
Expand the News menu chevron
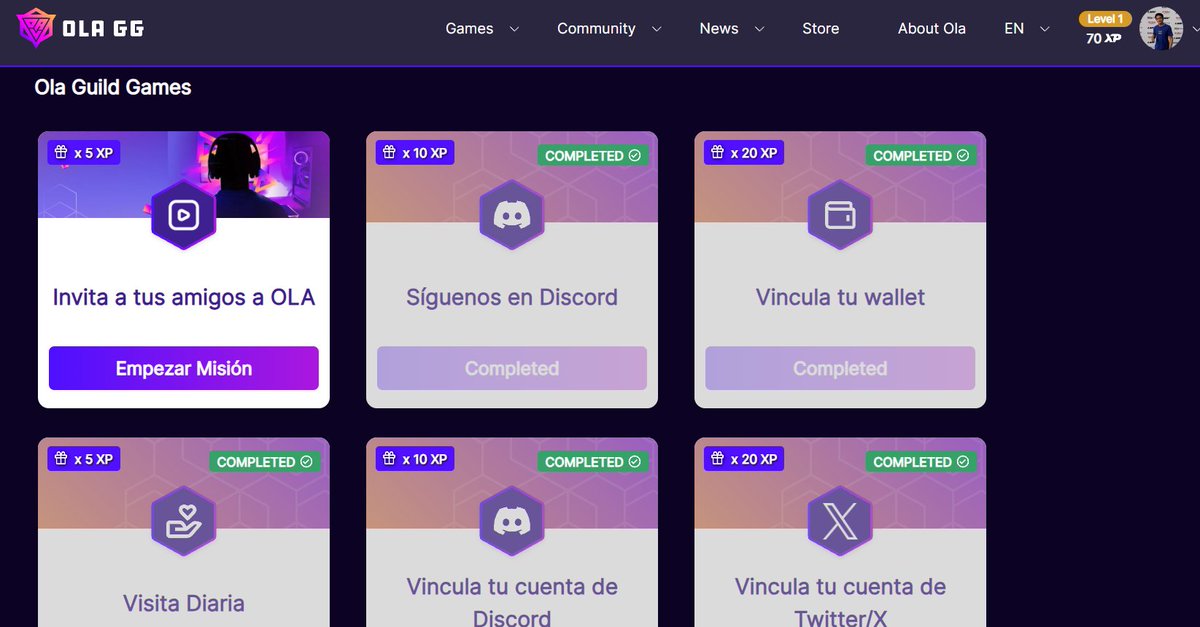pos(759,29)
